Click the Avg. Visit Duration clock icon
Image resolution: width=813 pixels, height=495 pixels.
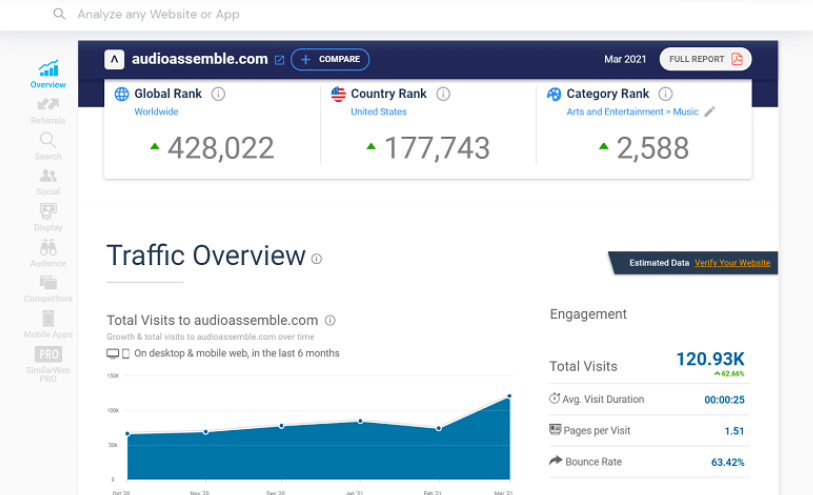pos(555,399)
